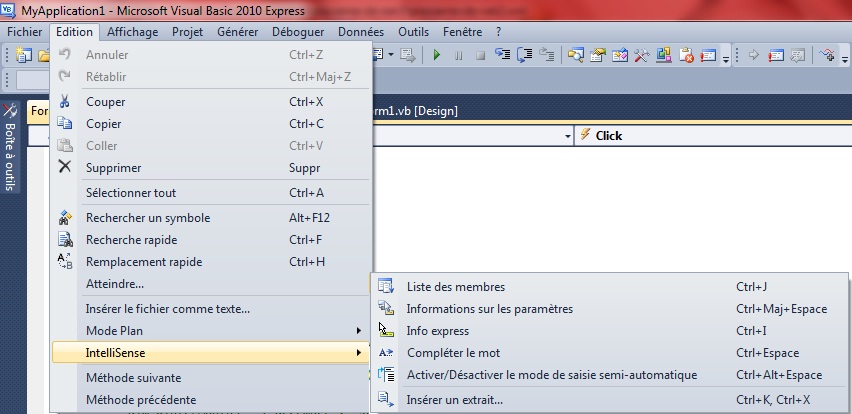
Task: Open the Déboguer menu
Action: (298, 32)
